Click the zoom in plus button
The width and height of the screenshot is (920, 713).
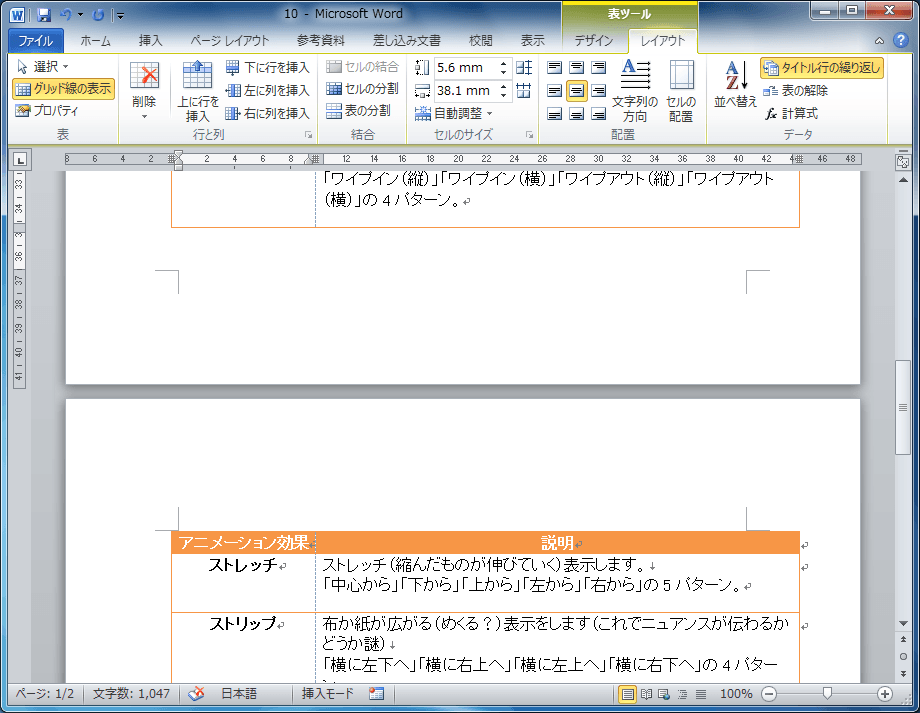[x=885, y=694]
